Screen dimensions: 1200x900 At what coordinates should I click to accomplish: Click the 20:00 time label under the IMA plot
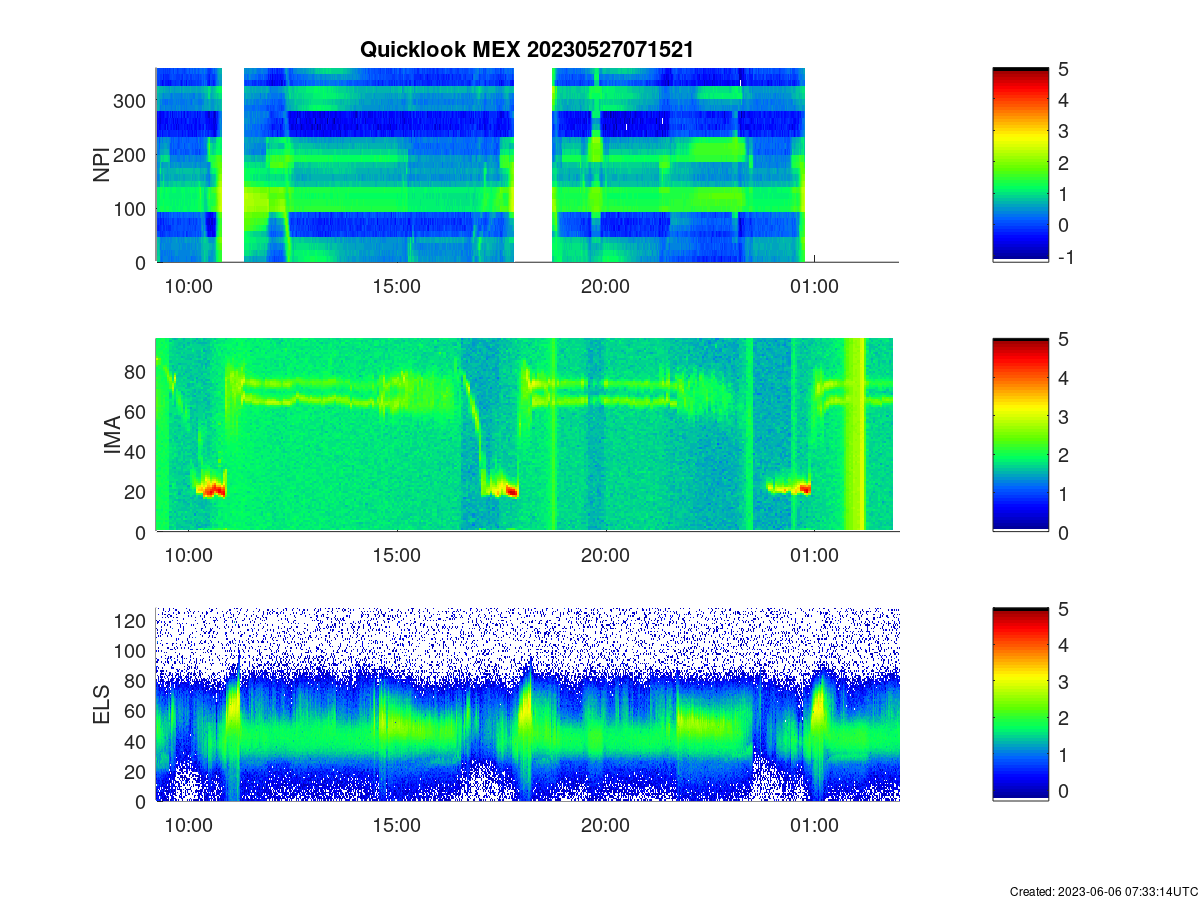coord(606,557)
